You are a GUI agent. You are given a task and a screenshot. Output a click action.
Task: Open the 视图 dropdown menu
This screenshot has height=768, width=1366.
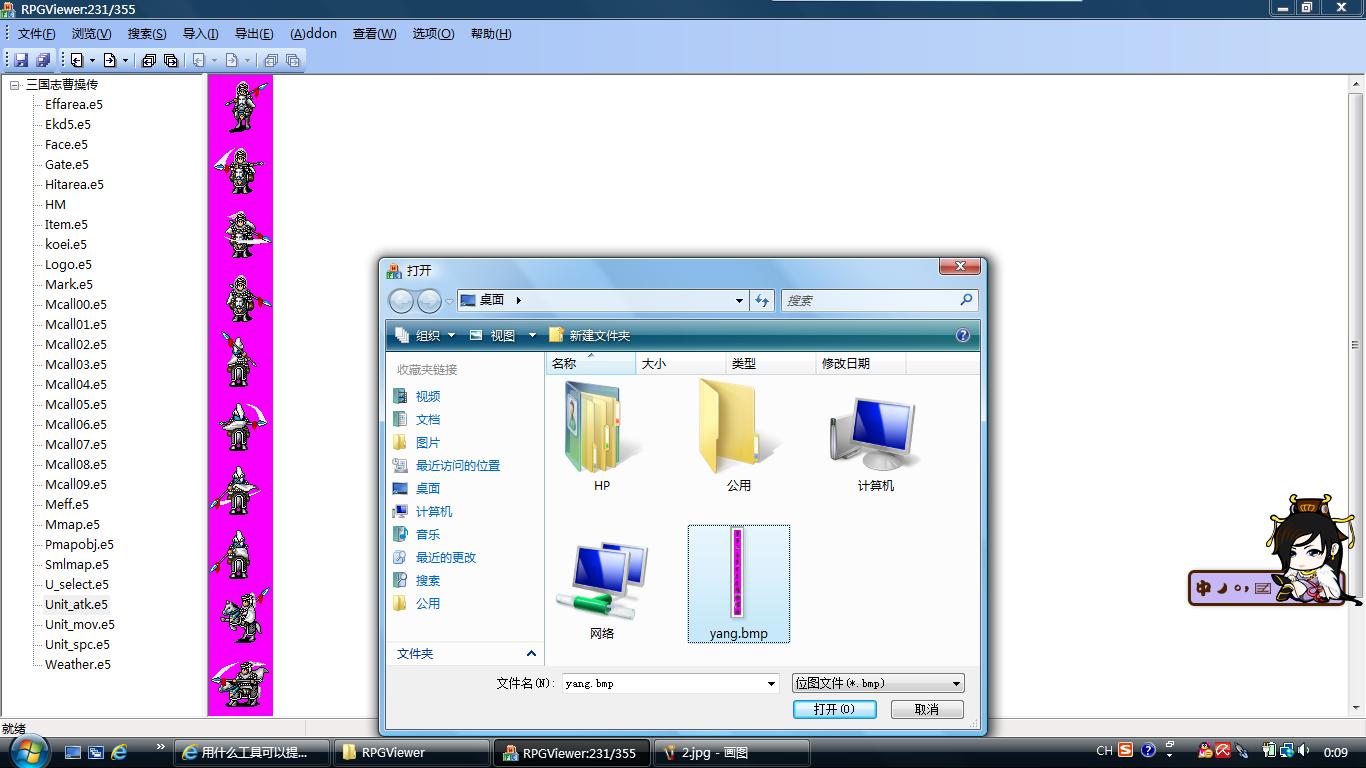point(503,335)
